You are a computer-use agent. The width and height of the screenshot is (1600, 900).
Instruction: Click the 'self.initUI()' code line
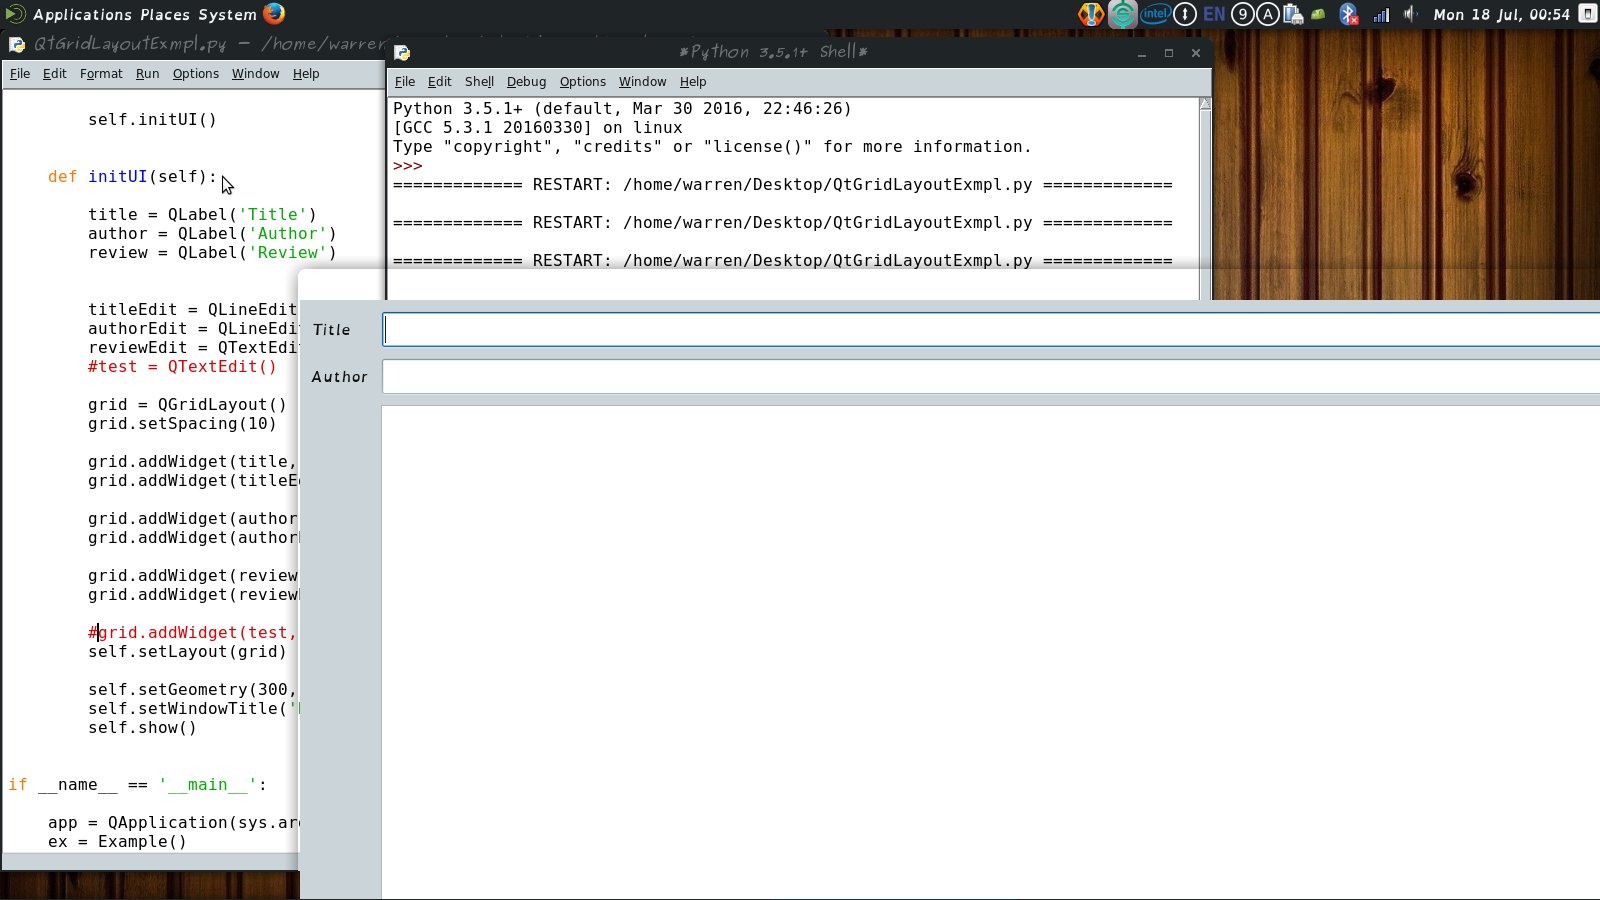[x=152, y=120]
